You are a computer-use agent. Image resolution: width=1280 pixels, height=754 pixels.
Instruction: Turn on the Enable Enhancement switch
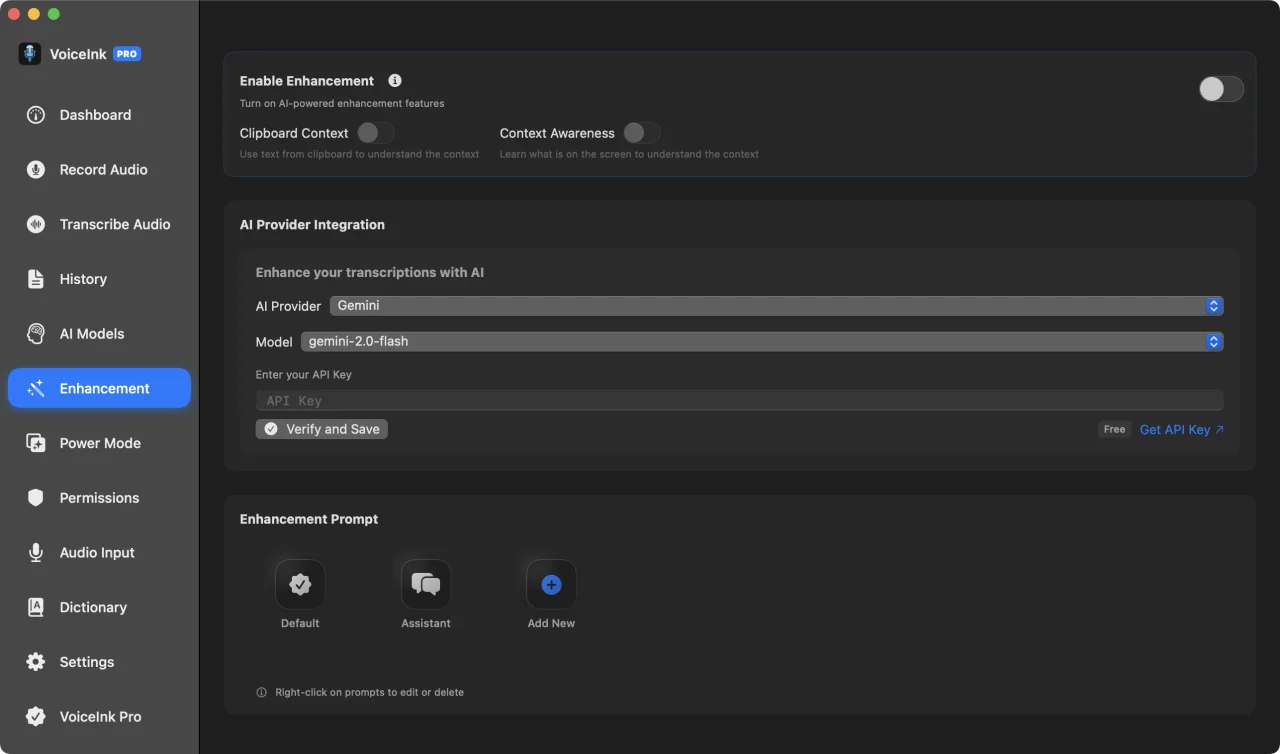[x=1221, y=89]
